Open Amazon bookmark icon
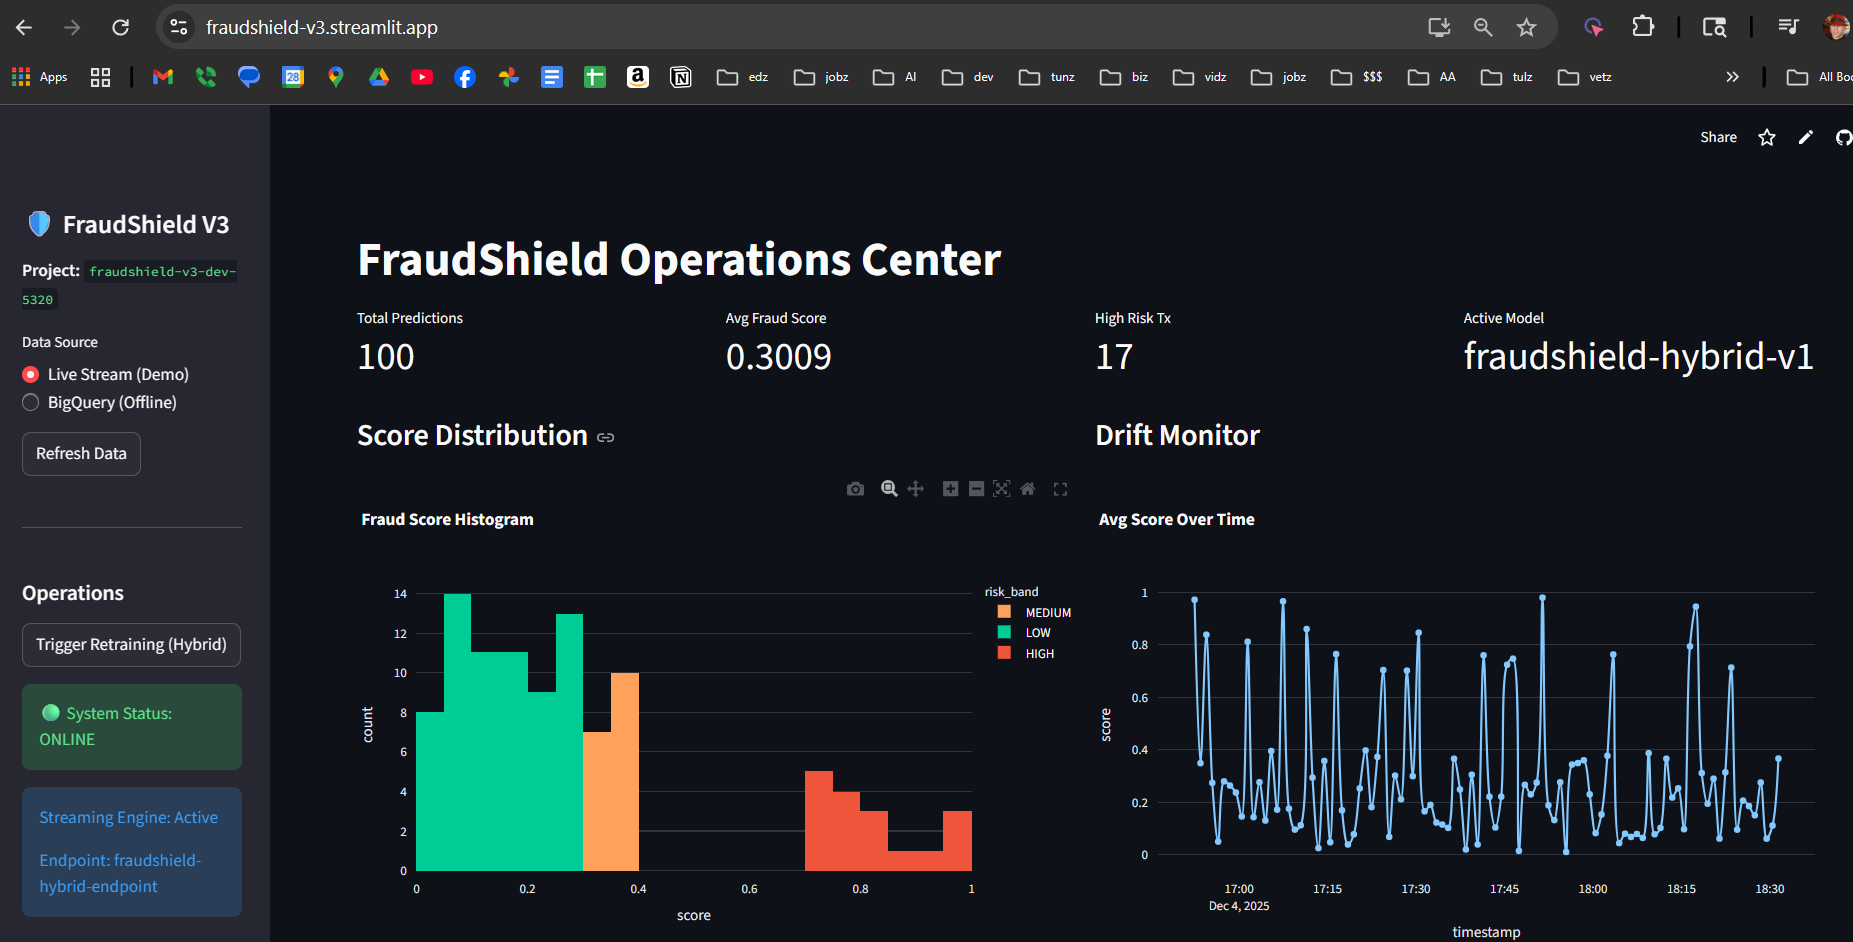The width and height of the screenshot is (1853, 942). click(x=638, y=77)
